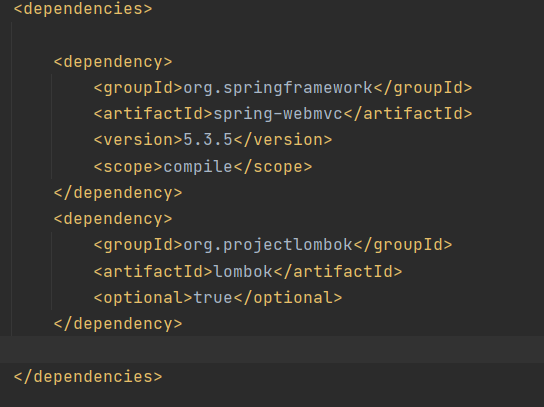Click the closing dependencies tag
Screen dimensions: 544x407
[x=88, y=377]
